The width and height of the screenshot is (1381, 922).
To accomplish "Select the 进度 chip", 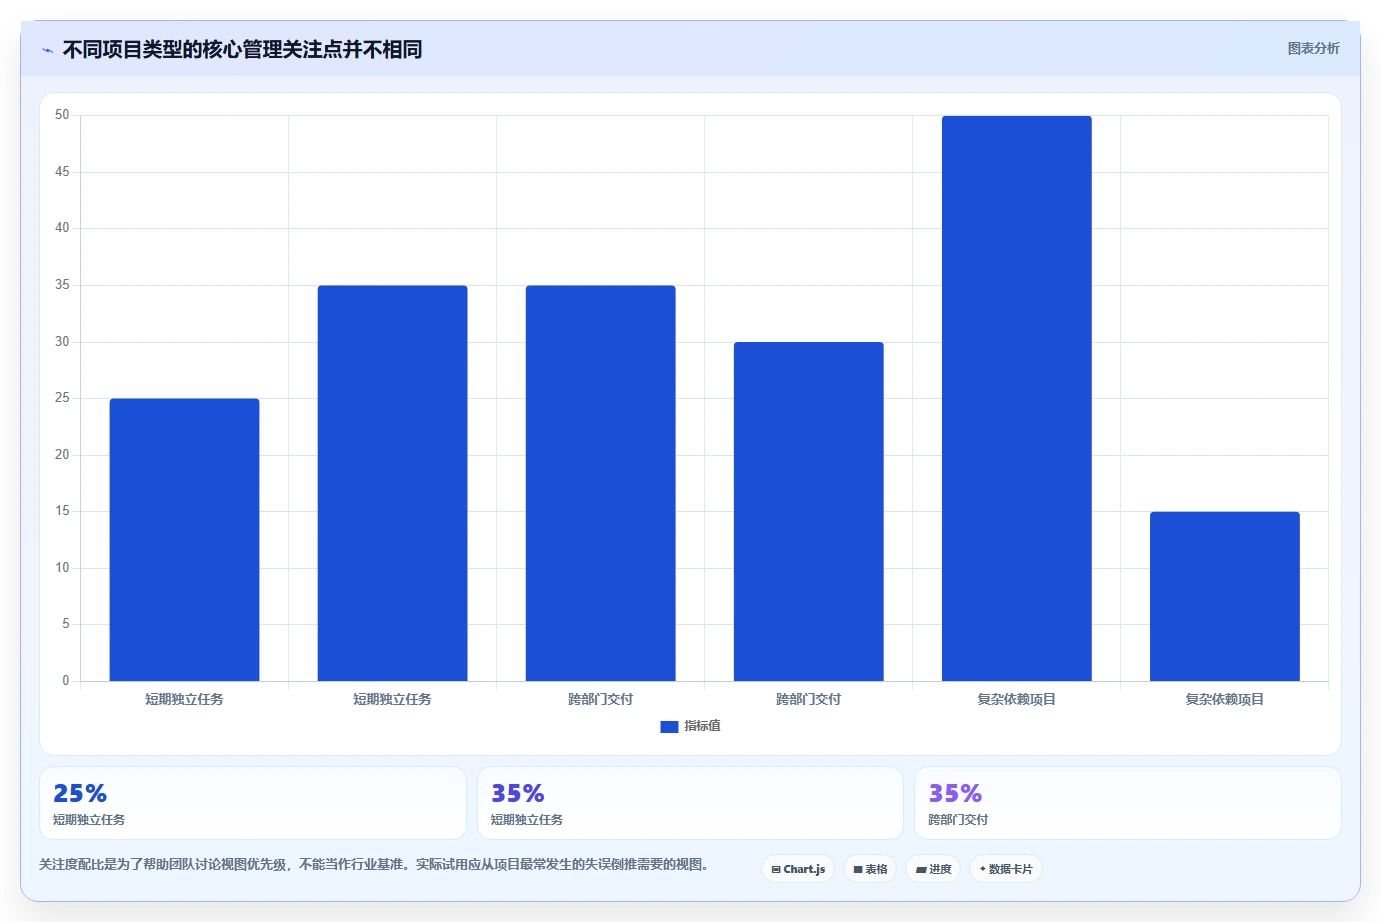I will click(933, 869).
